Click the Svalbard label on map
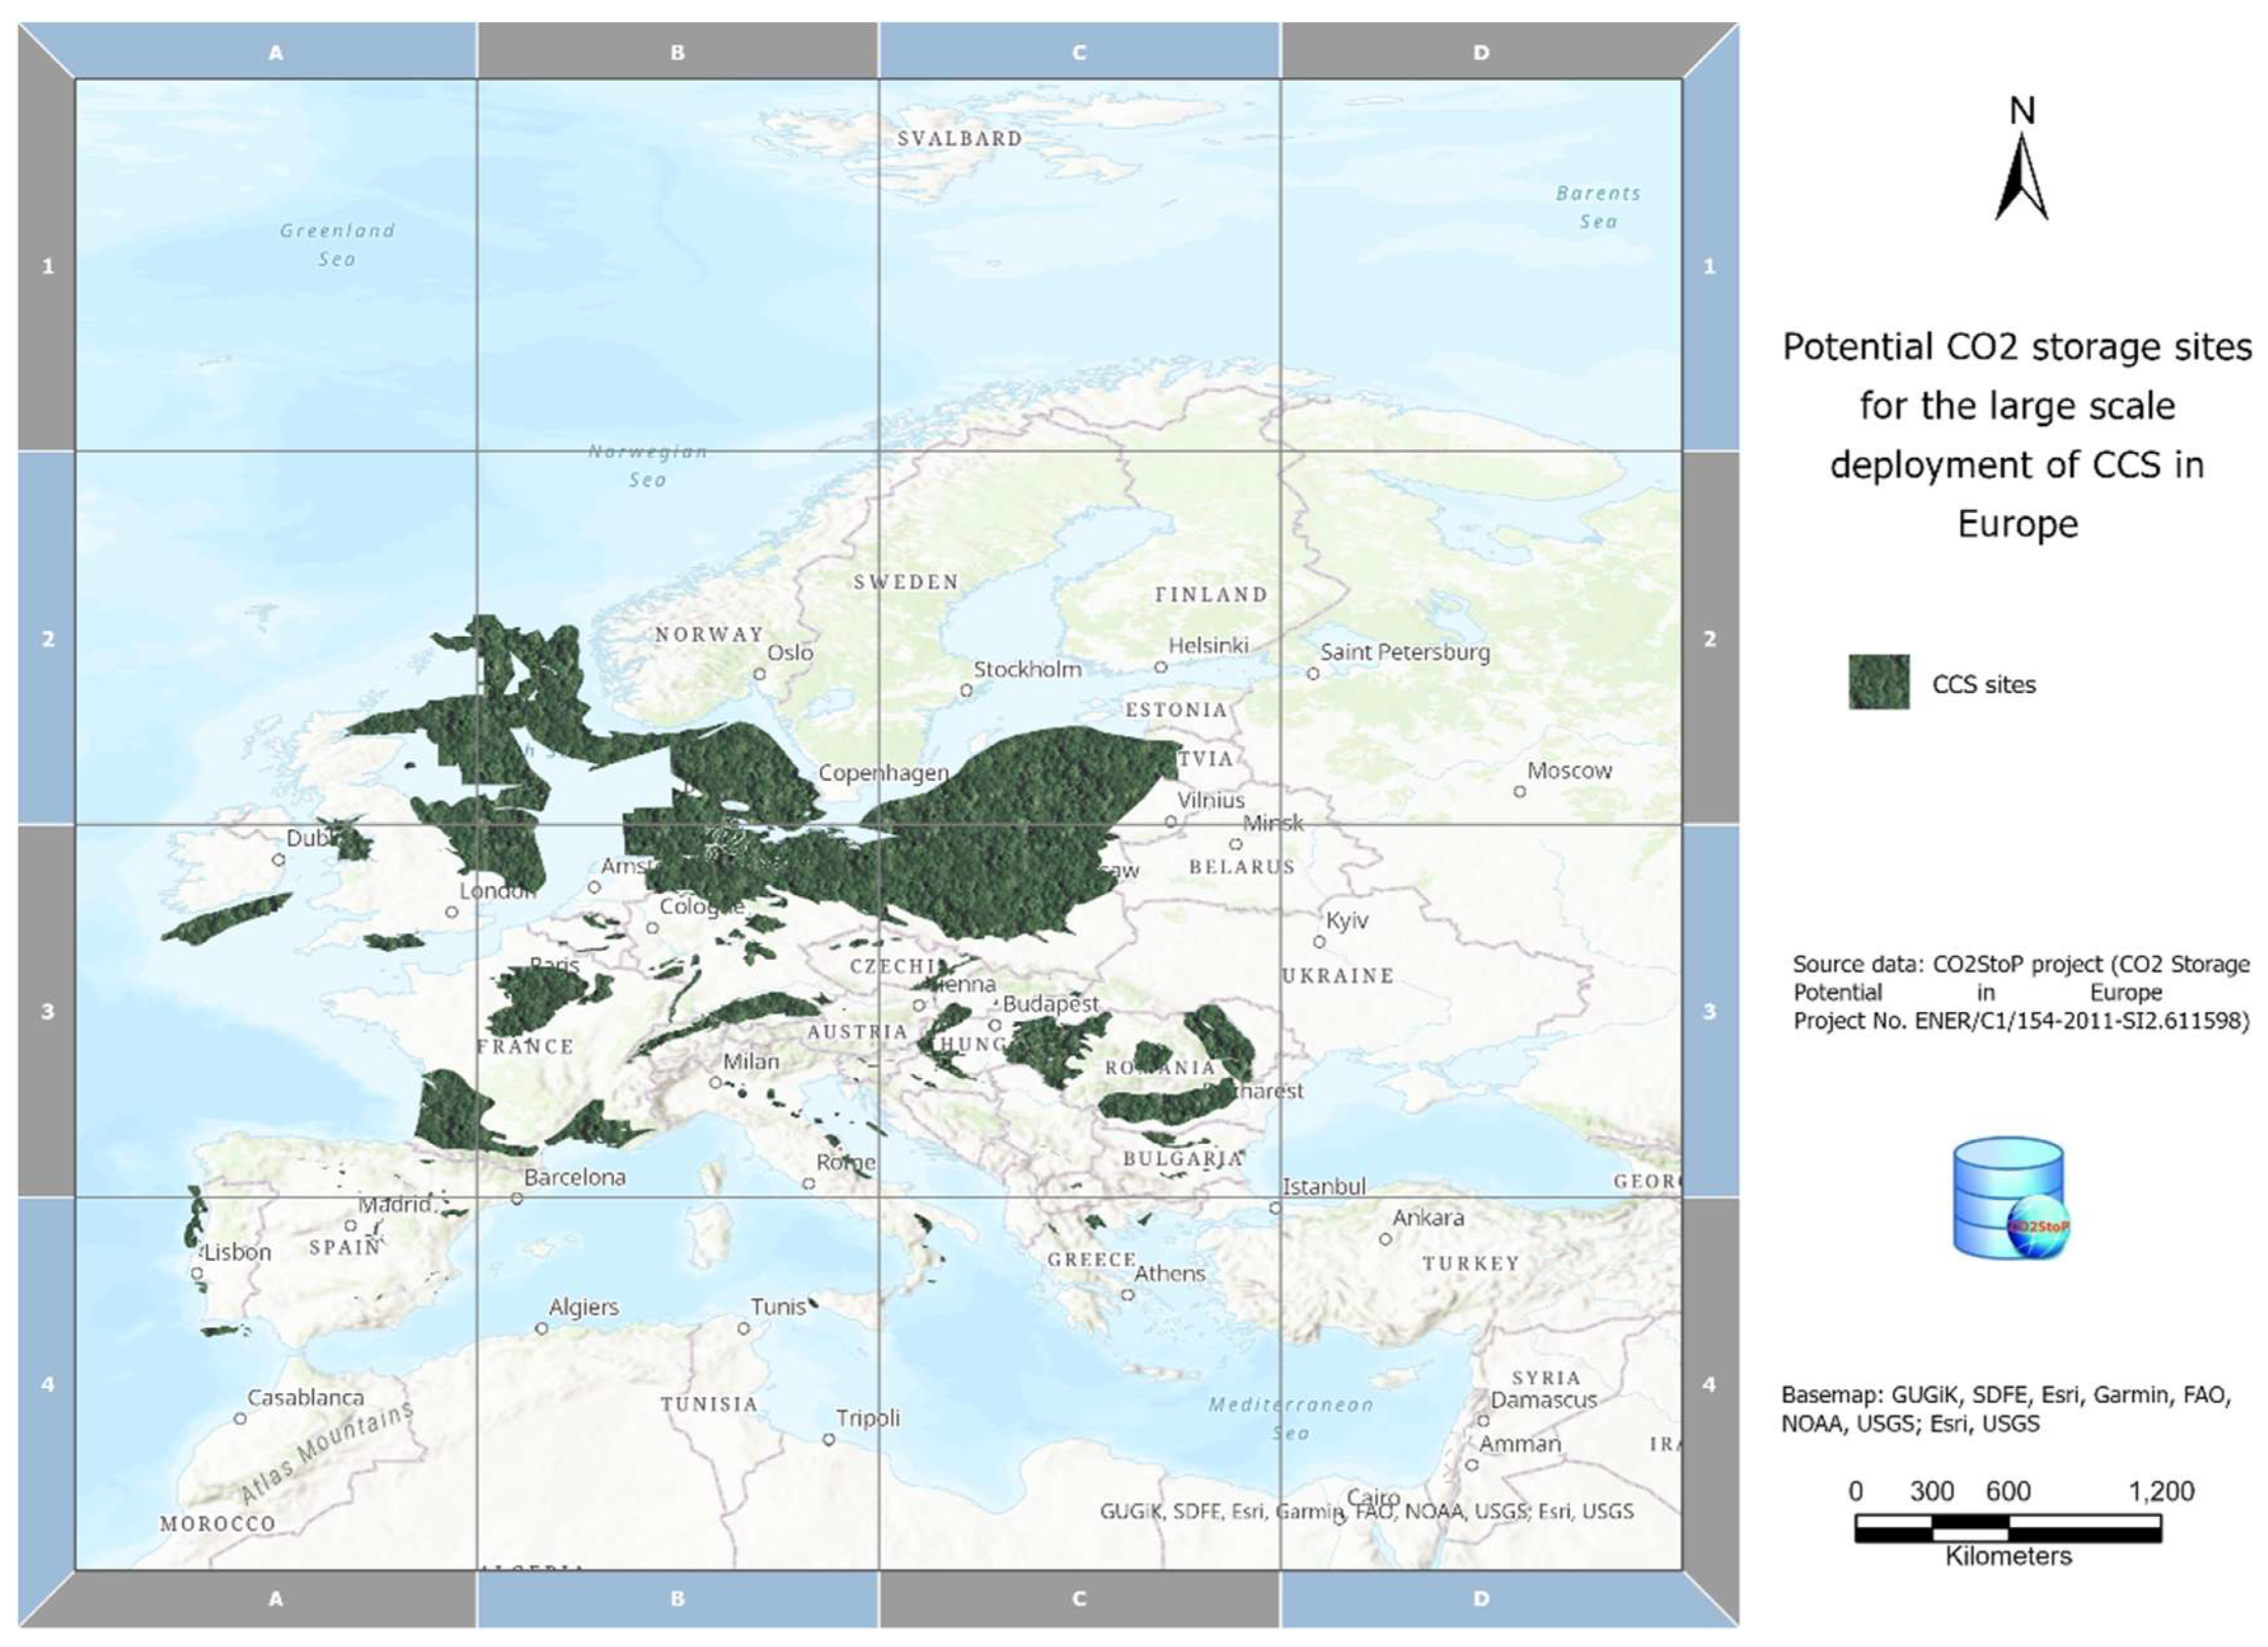This screenshot has height=1647, width=2268. [x=959, y=138]
